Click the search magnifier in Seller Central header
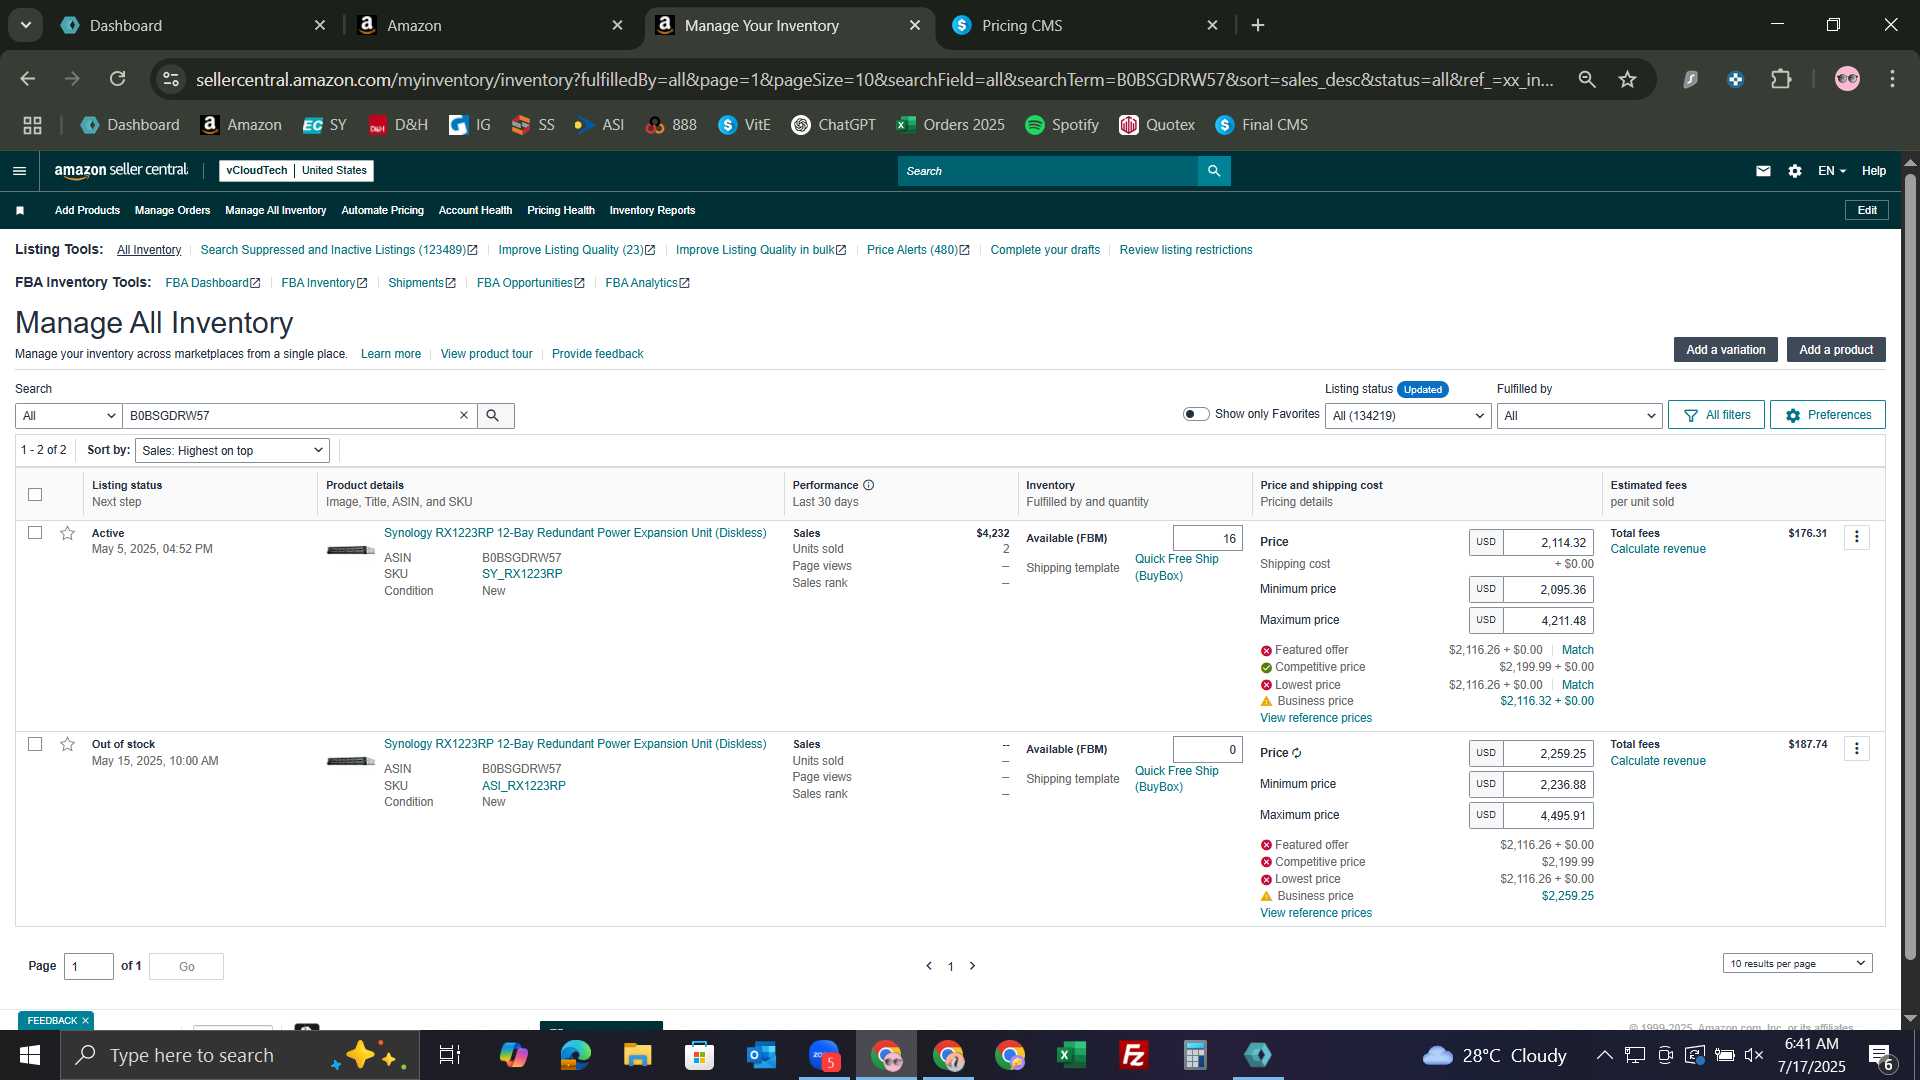1920x1080 pixels. coord(1214,171)
